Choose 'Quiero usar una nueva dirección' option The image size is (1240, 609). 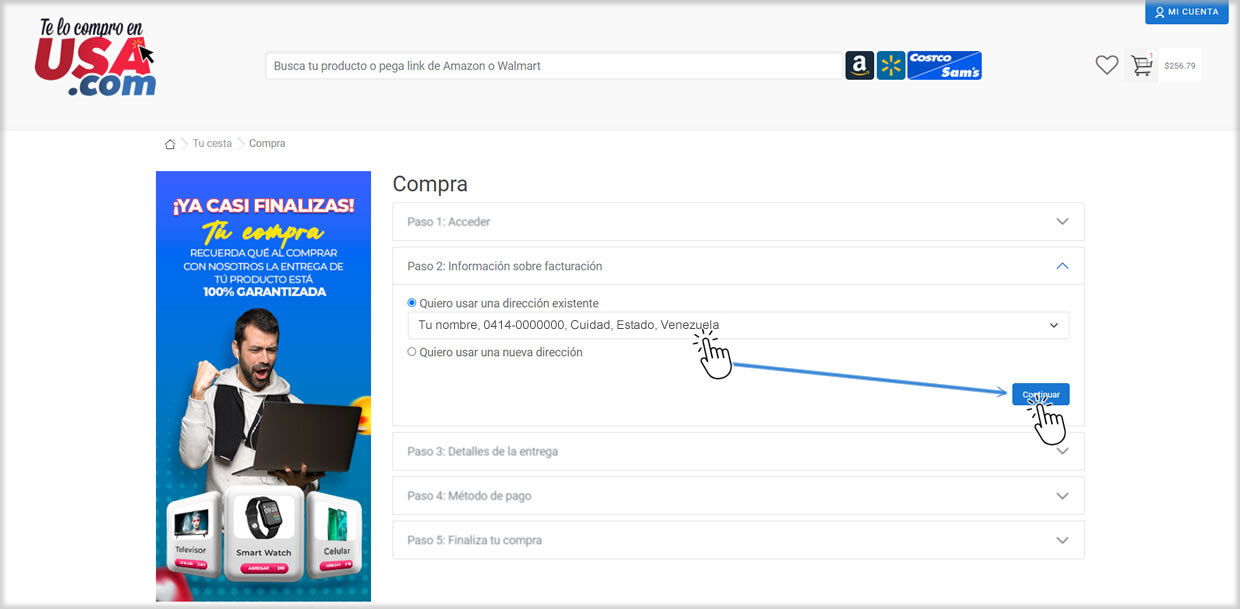coord(411,351)
